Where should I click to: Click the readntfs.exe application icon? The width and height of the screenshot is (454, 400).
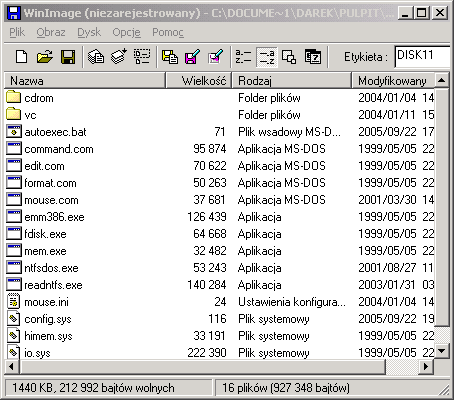tap(13, 284)
